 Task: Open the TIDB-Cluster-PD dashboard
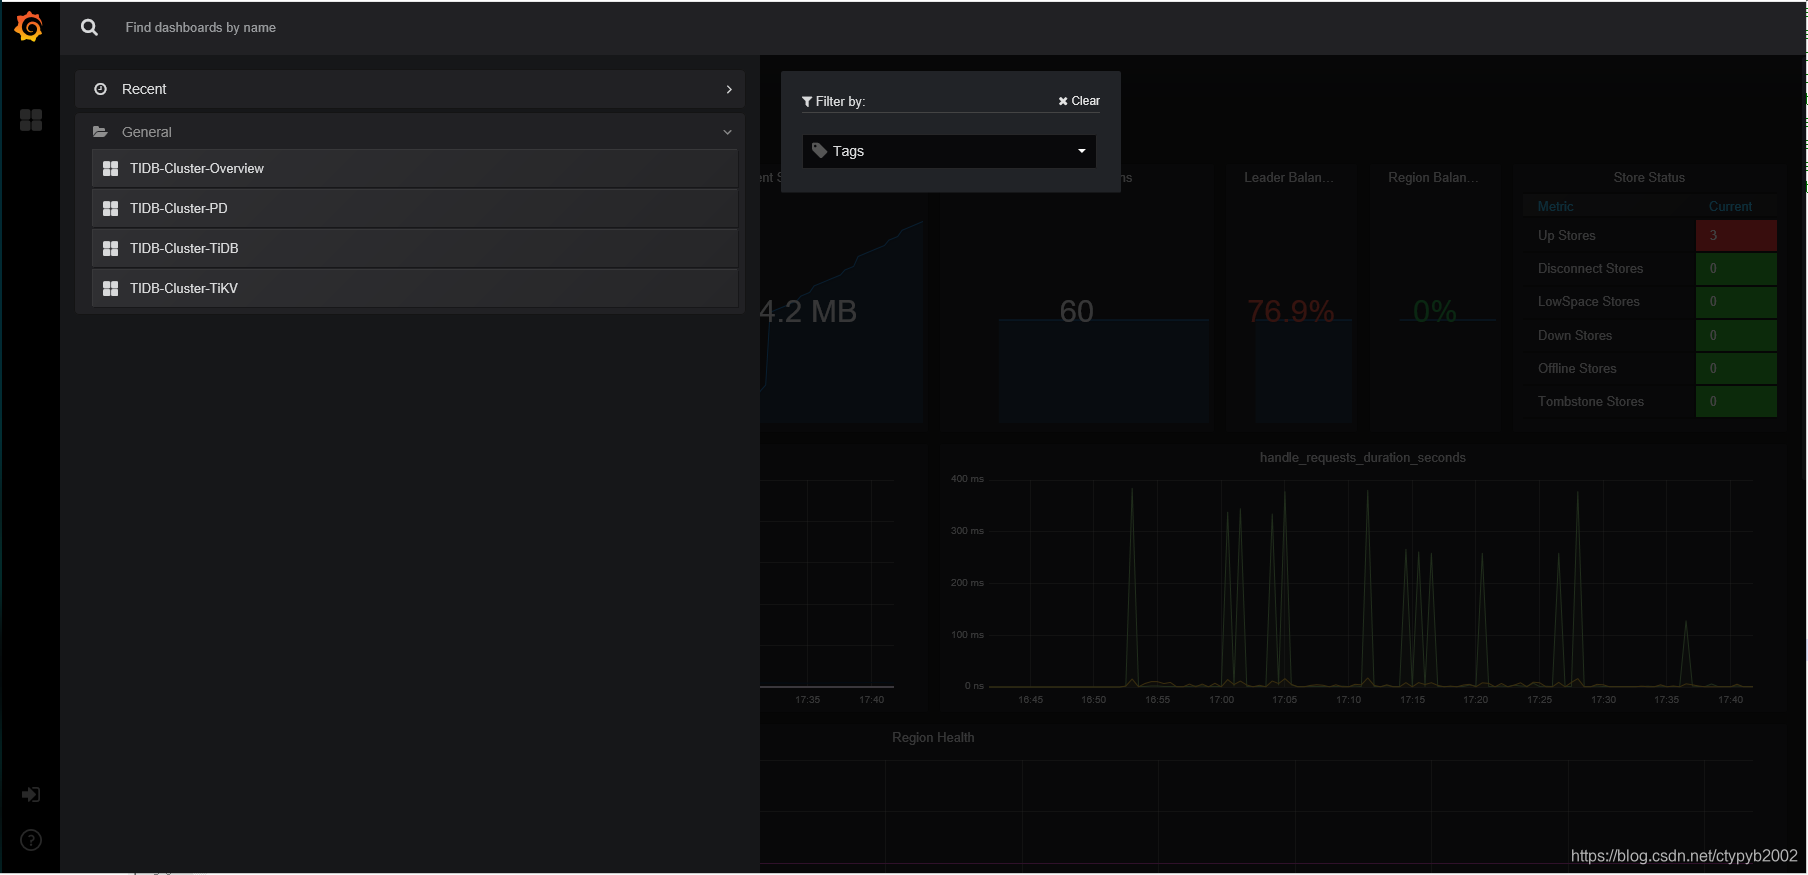pos(415,209)
